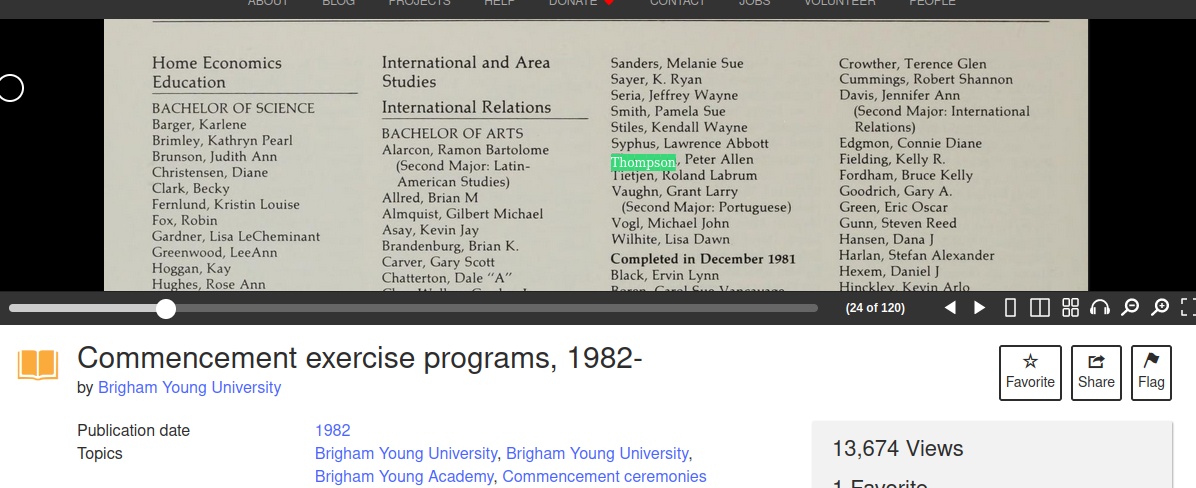Click the name Harlan, Stefan Alexander
Image resolution: width=1196 pixels, height=488 pixels.
click(917, 255)
